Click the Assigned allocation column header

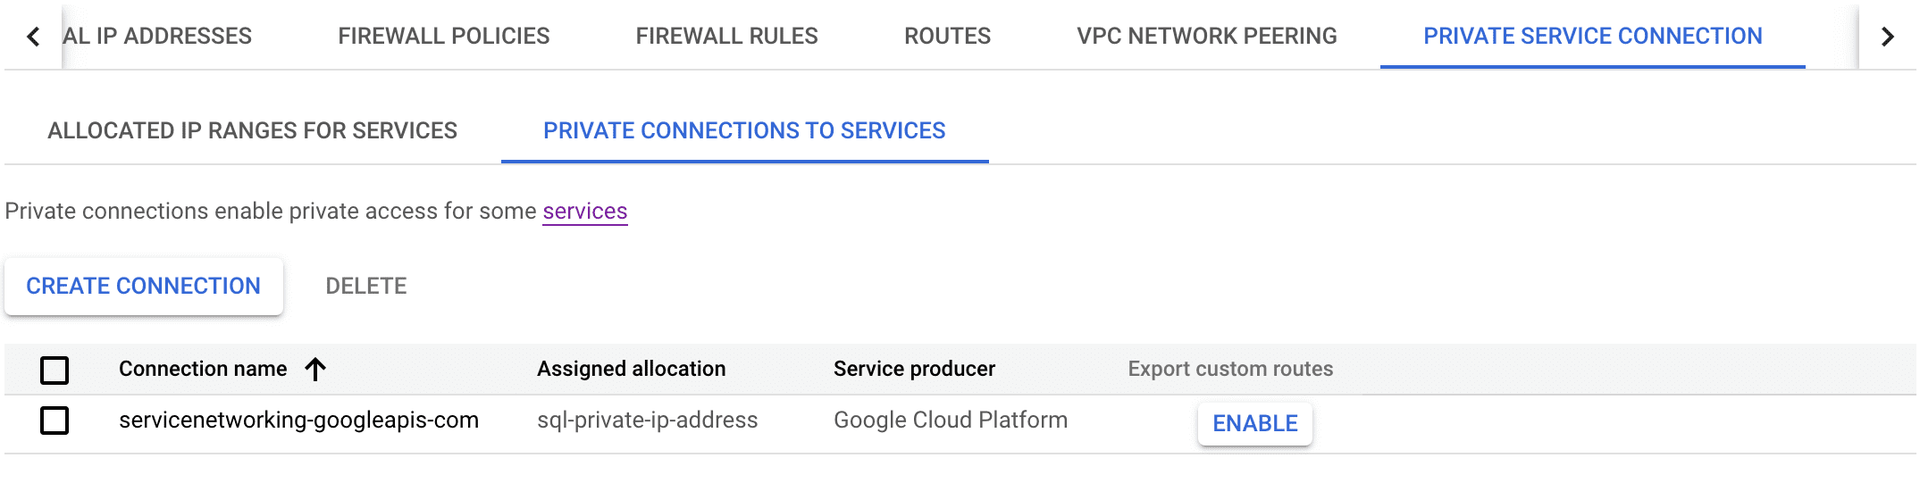pyautogui.click(x=631, y=369)
